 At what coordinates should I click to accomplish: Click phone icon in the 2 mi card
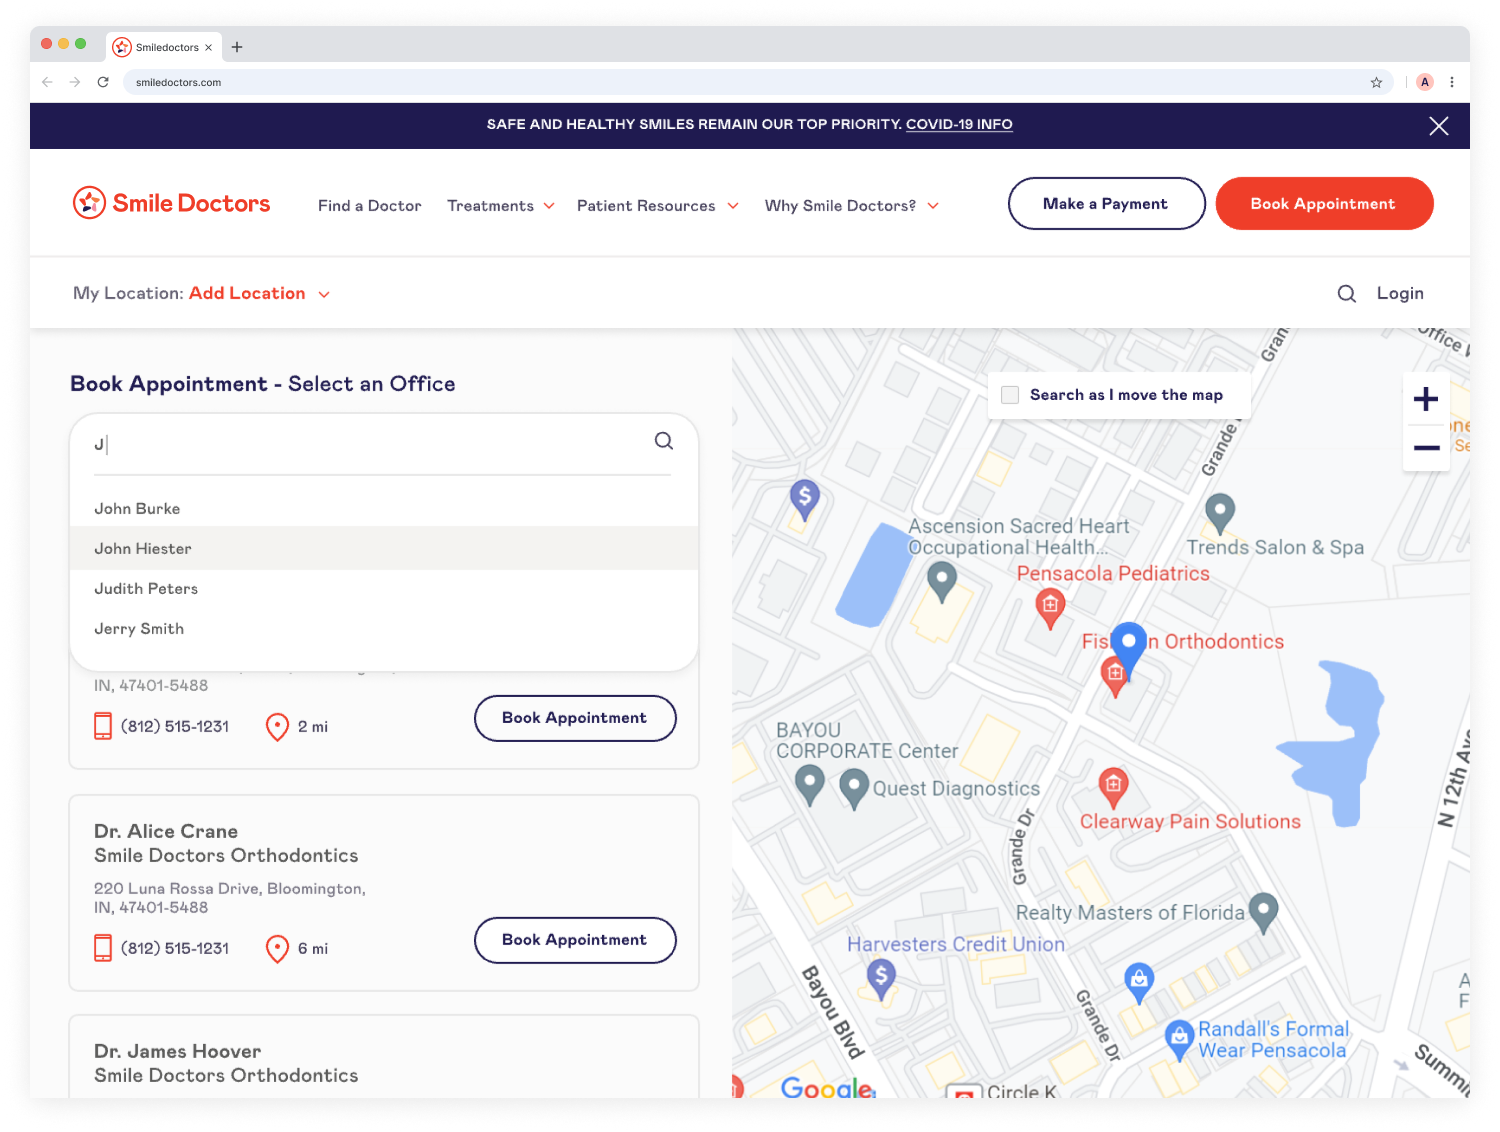tap(103, 726)
